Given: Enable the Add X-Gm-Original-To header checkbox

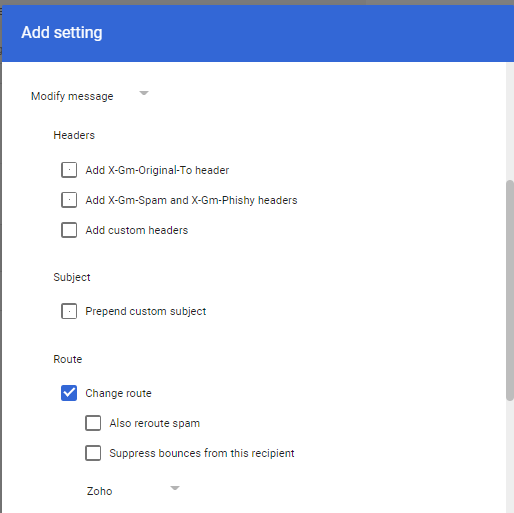Looking at the screenshot, I should [69, 170].
